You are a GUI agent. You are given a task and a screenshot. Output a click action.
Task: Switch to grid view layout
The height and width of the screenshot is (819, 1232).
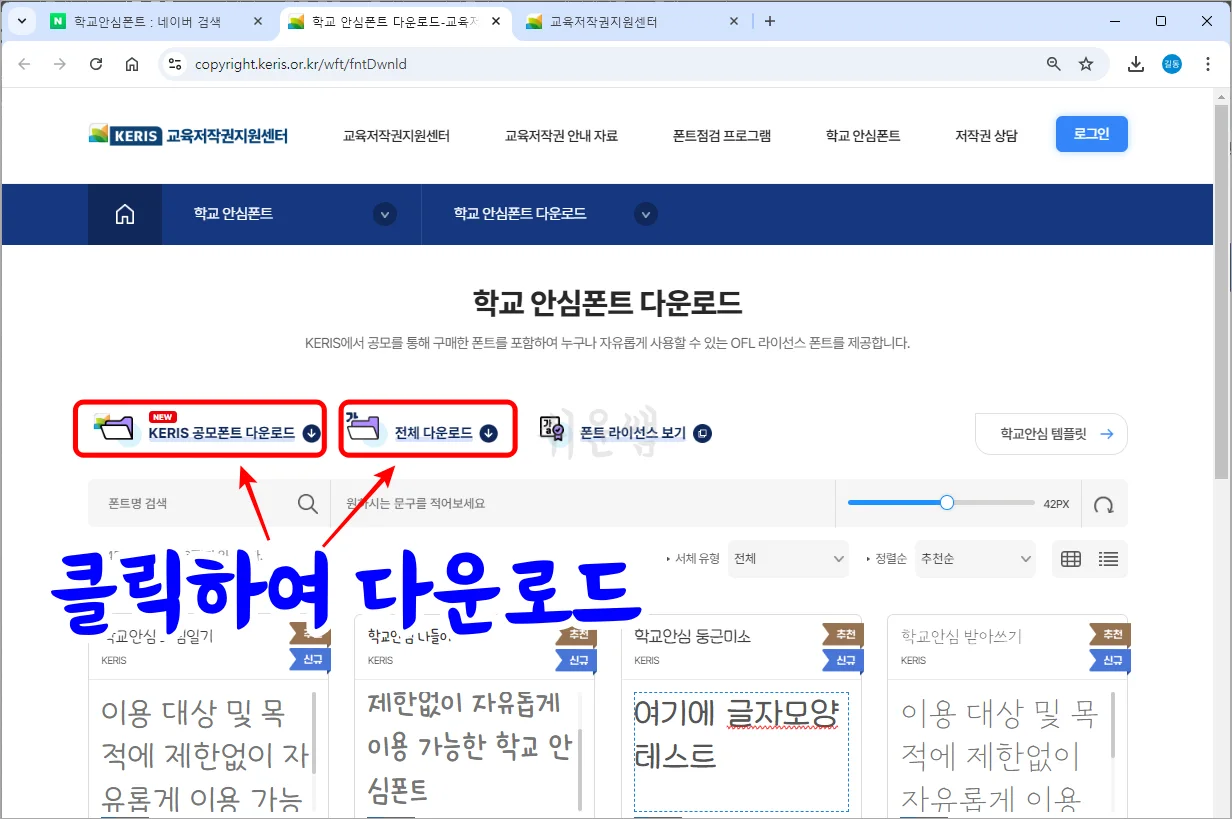[1070, 559]
